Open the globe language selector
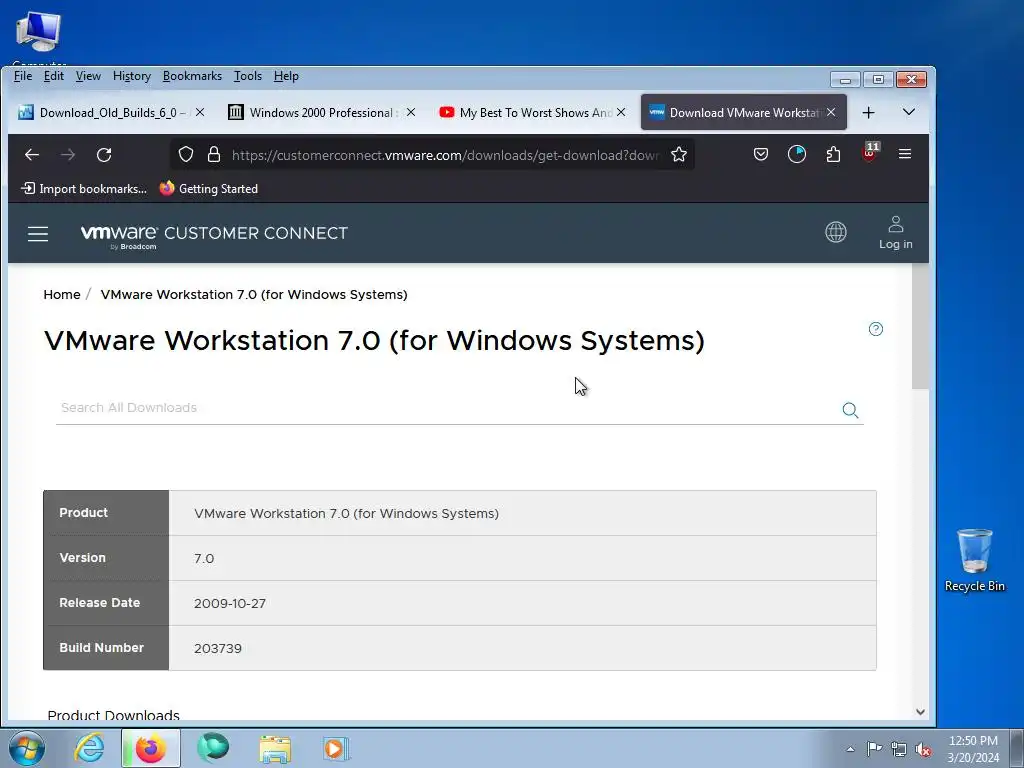This screenshot has width=1024, height=768. 836,232
